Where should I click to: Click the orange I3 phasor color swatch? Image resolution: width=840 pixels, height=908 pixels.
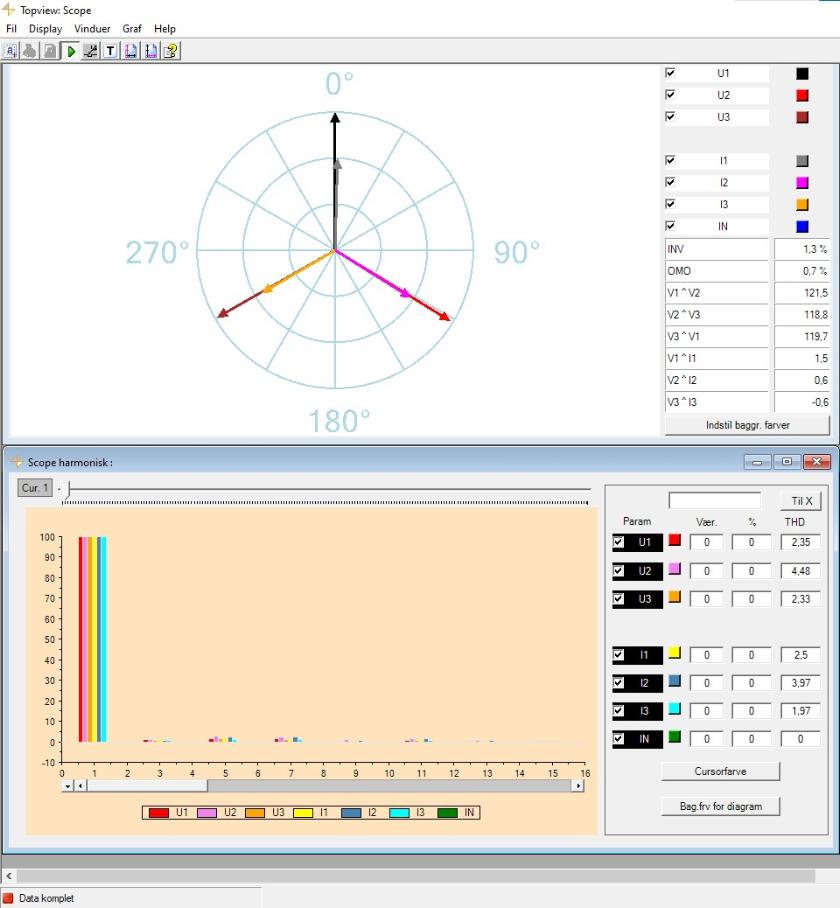[x=802, y=204]
